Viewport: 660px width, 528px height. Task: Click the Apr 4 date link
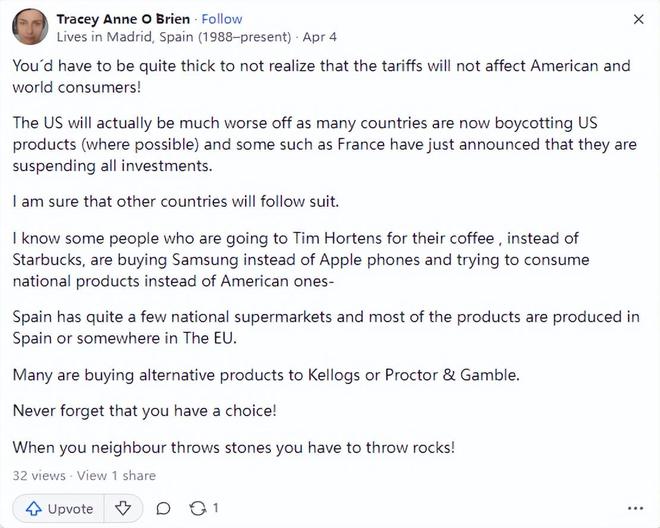pyautogui.click(x=319, y=37)
